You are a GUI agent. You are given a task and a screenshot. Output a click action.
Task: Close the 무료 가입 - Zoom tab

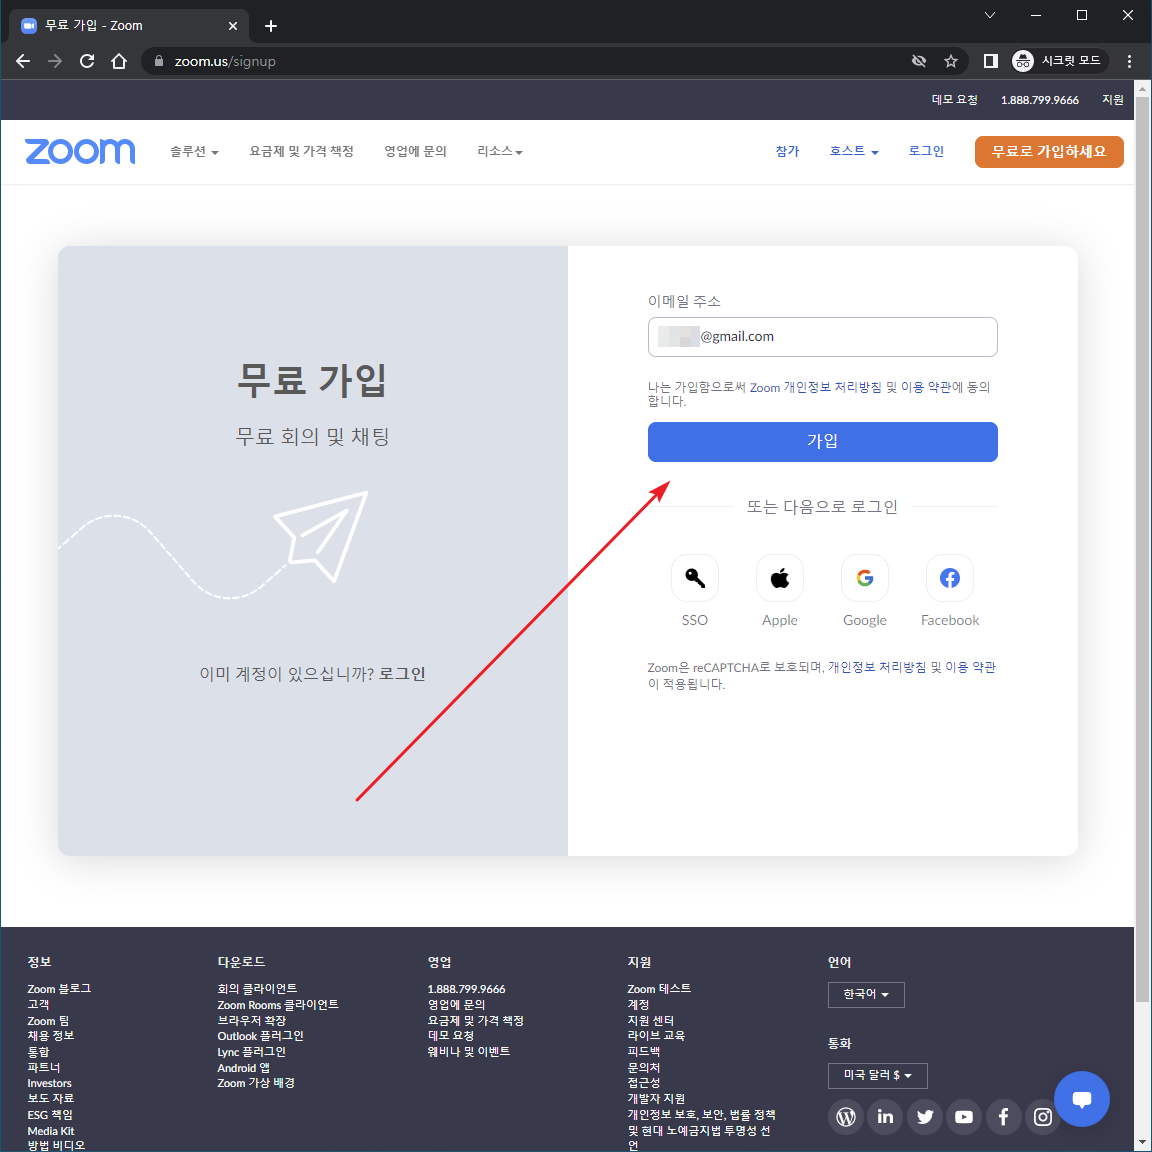pyautogui.click(x=233, y=26)
